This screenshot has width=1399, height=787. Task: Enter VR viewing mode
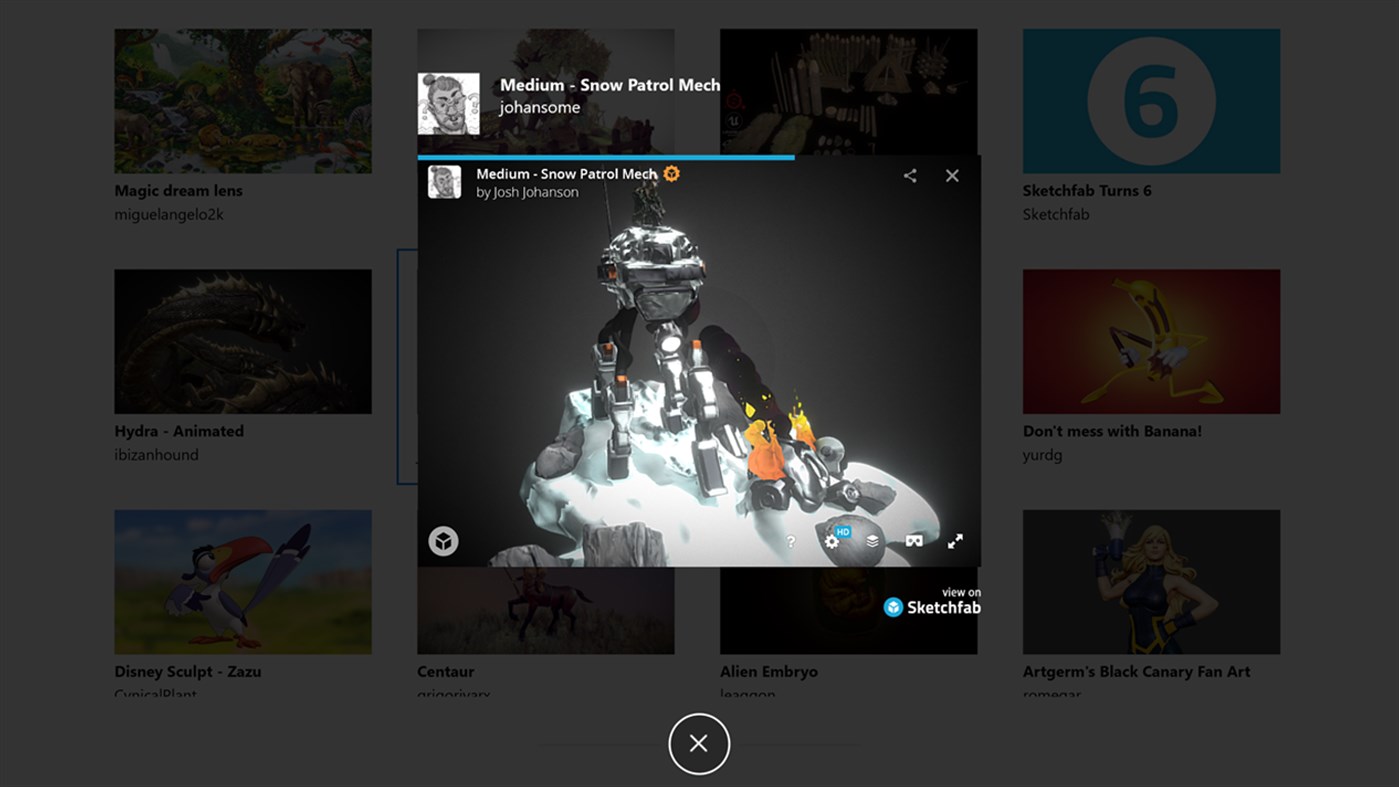(x=913, y=541)
